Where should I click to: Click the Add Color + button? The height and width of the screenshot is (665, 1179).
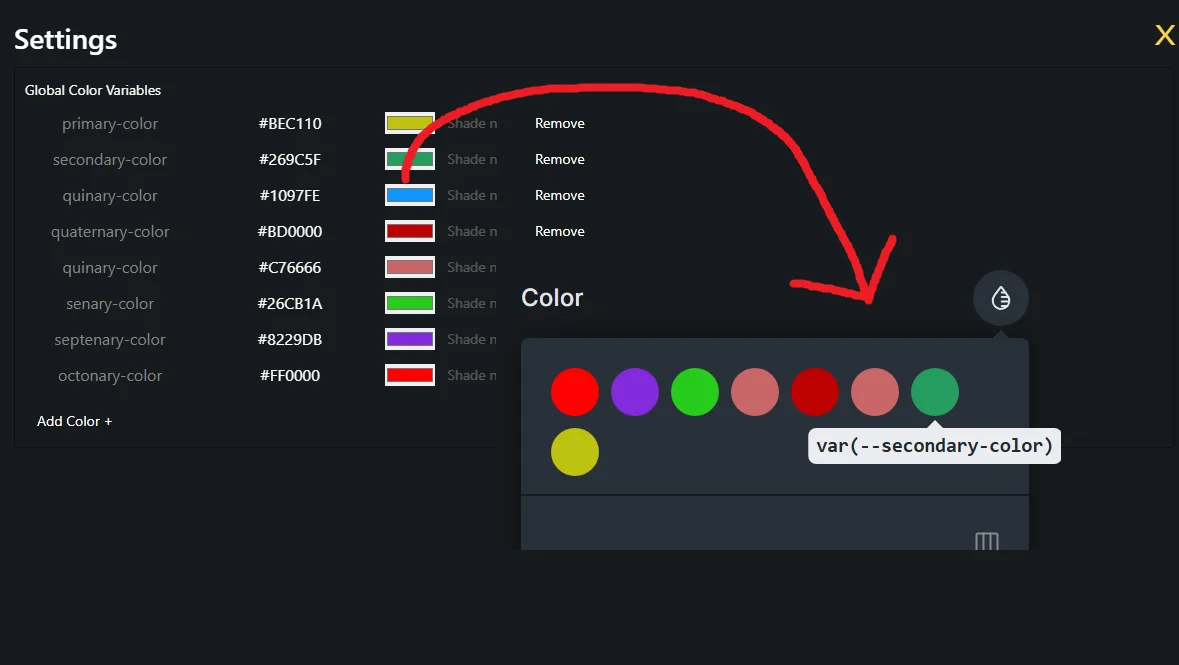75,421
